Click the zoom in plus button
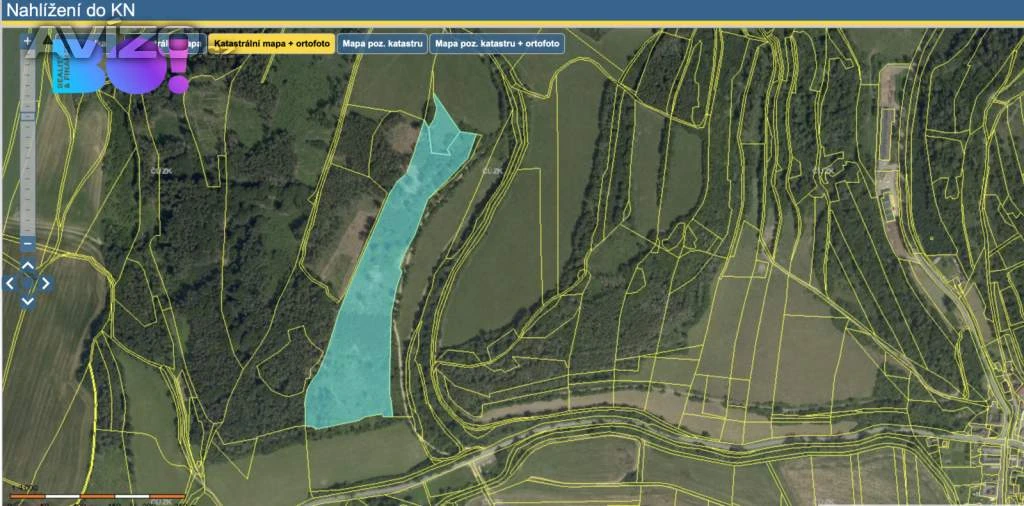The height and width of the screenshot is (506, 1024). click(x=27, y=42)
